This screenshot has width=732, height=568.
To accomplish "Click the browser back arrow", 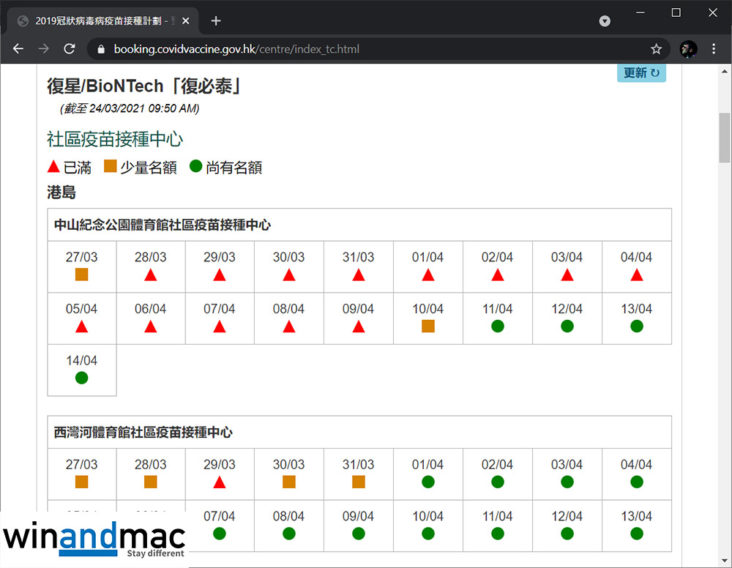I will click(x=18, y=48).
